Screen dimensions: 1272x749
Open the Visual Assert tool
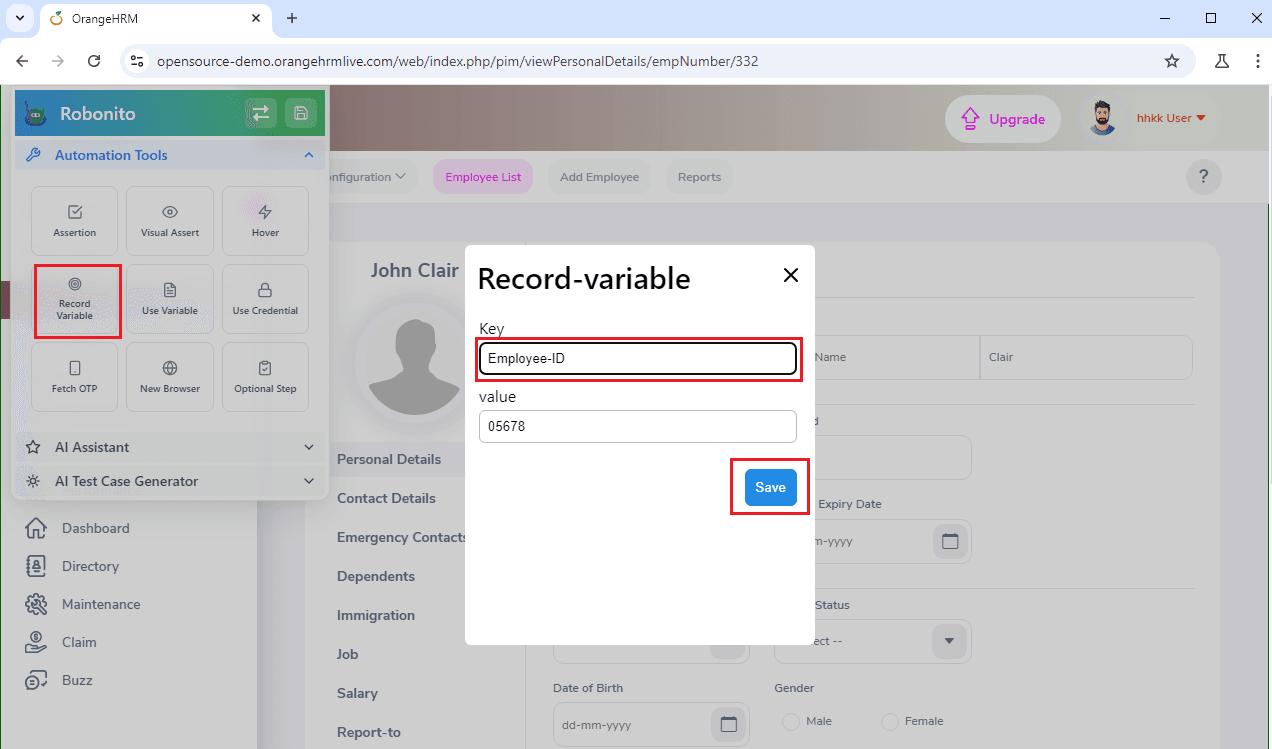pyautogui.click(x=169, y=220)
